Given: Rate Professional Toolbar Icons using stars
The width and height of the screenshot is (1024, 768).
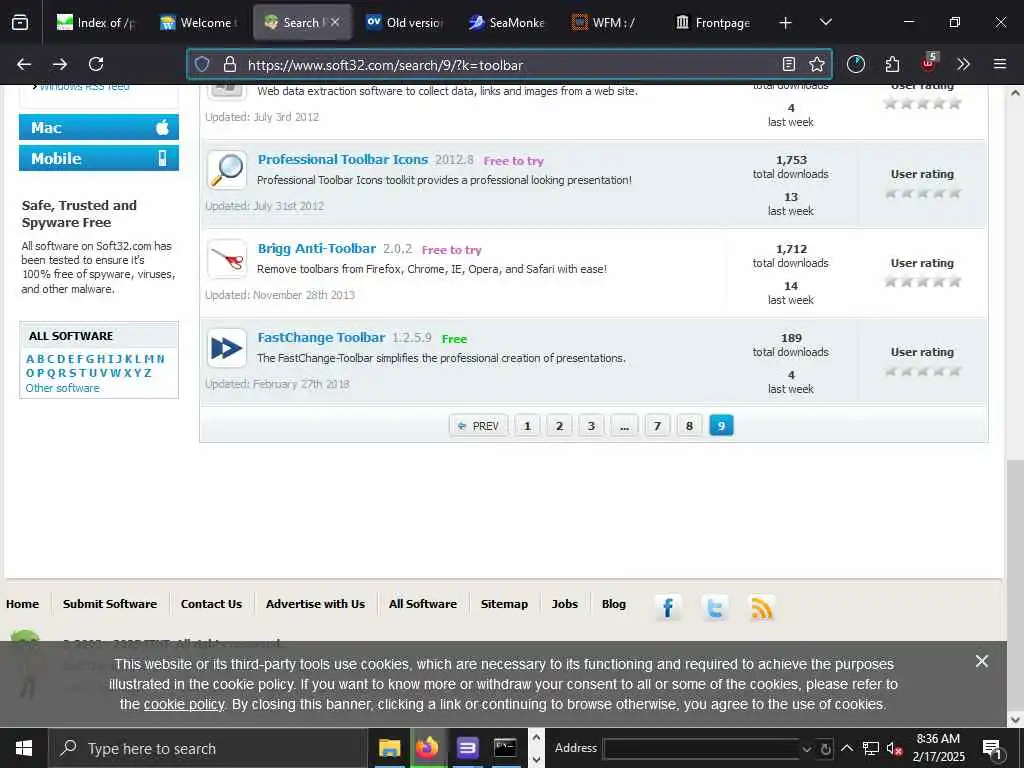Looking at the screenshot, I should click(x=922, y=193).
